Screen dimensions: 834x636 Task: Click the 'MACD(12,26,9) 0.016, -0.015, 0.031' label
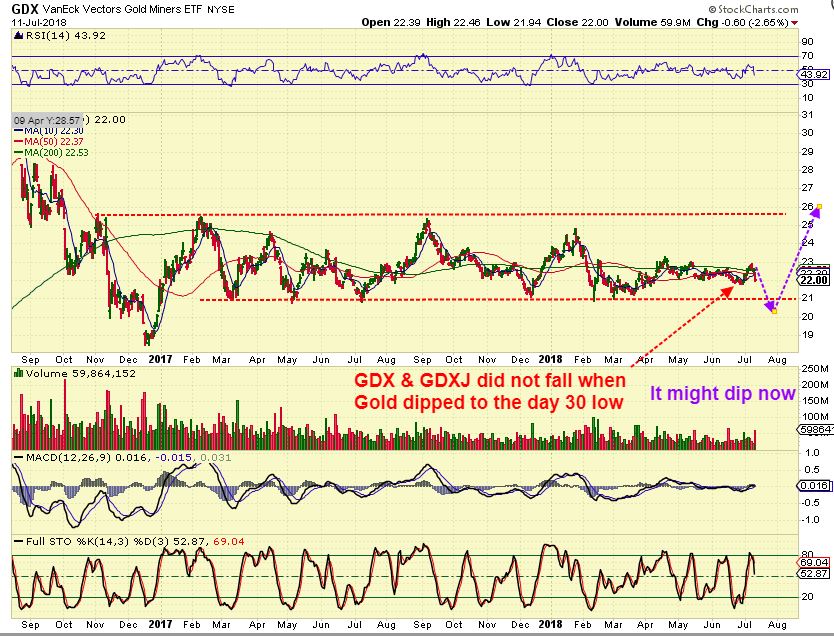tap(128, 458)
